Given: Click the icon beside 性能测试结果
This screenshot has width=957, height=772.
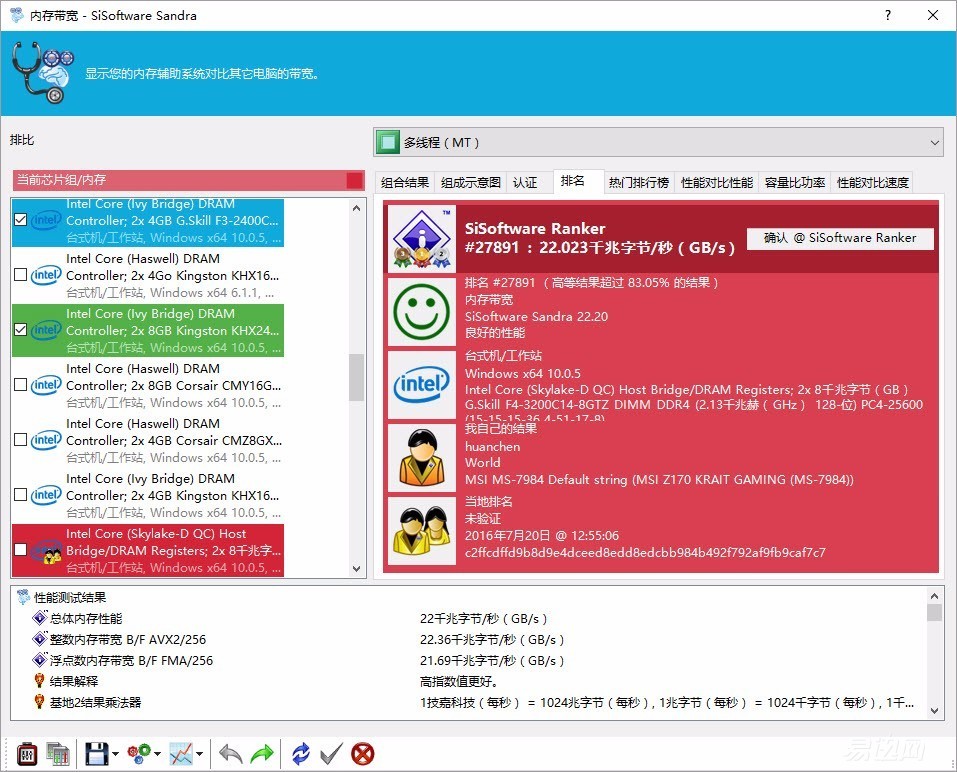Looking at the screenshot, I should [x=23, y=597].
